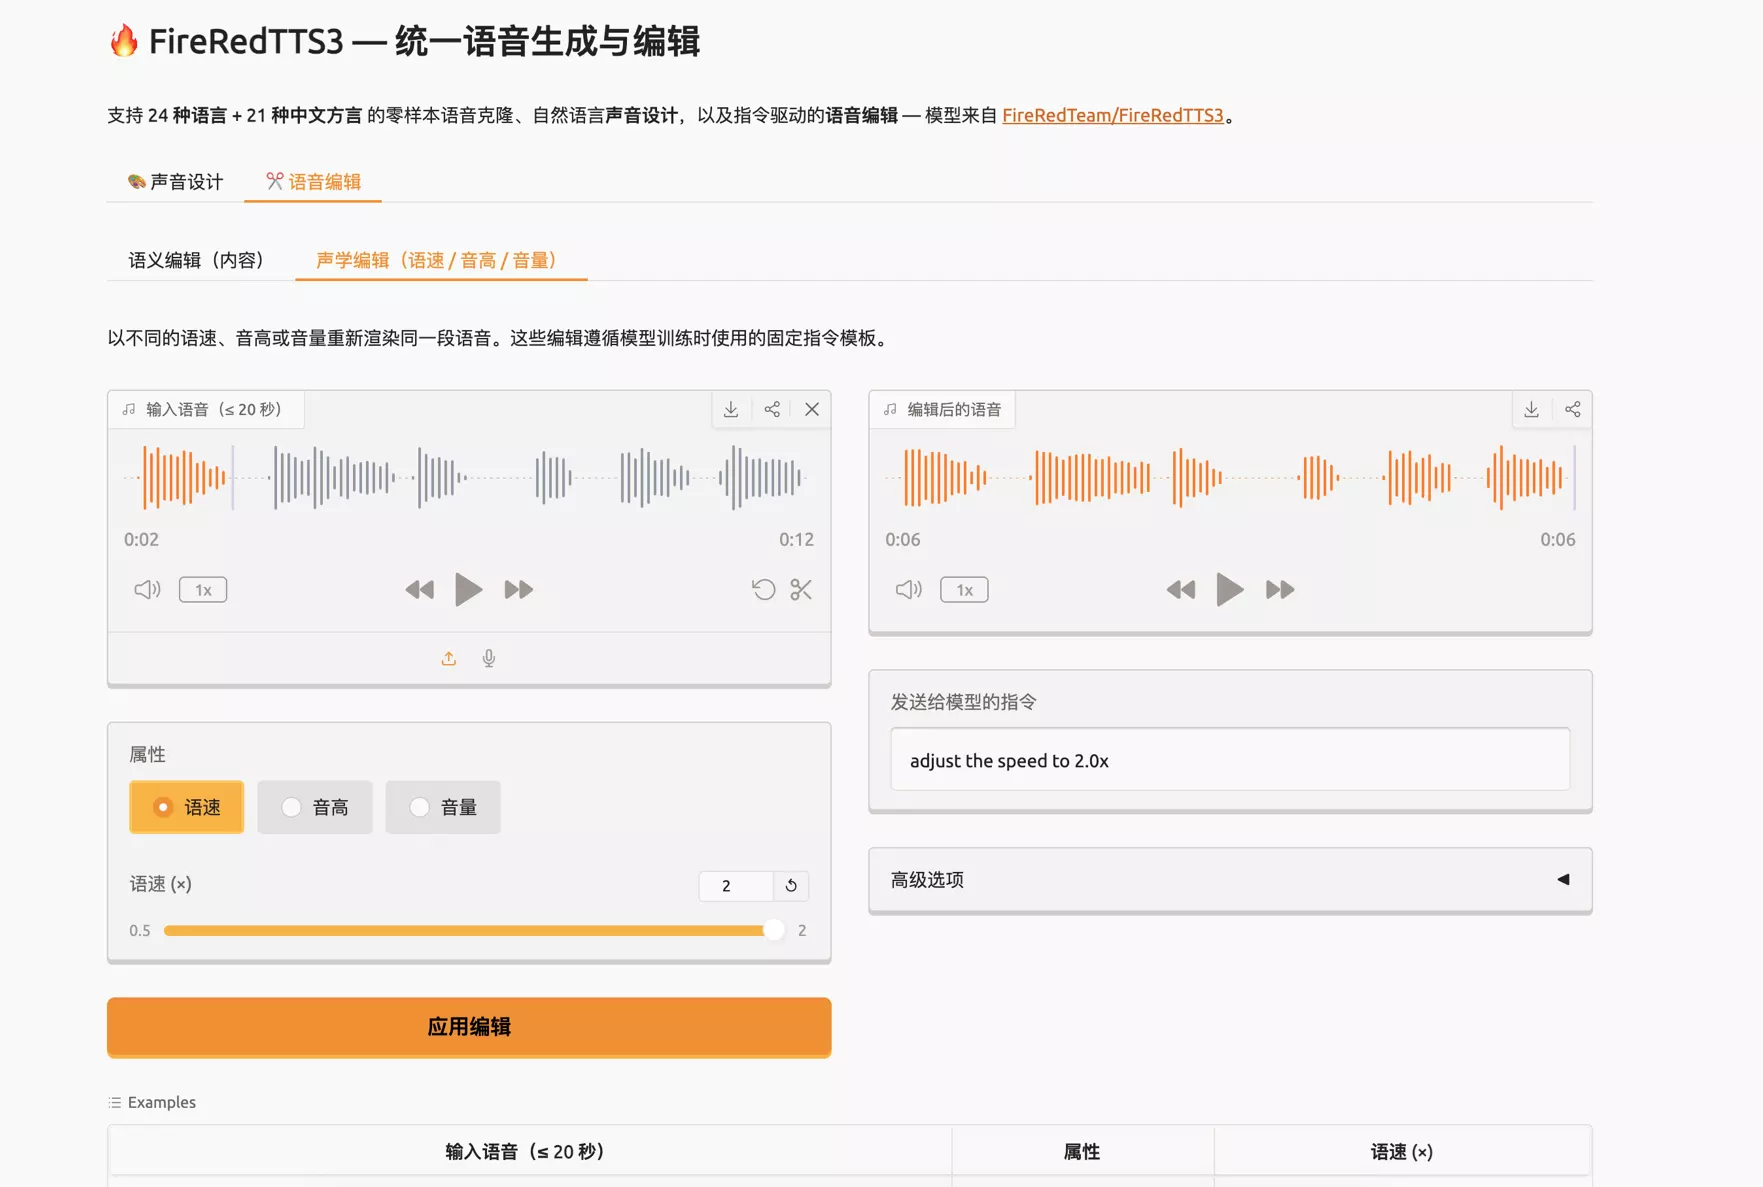This screenshot has width=1763, height=1187.
Task: Seek within the input audio waveform
Action: point(469,477)
